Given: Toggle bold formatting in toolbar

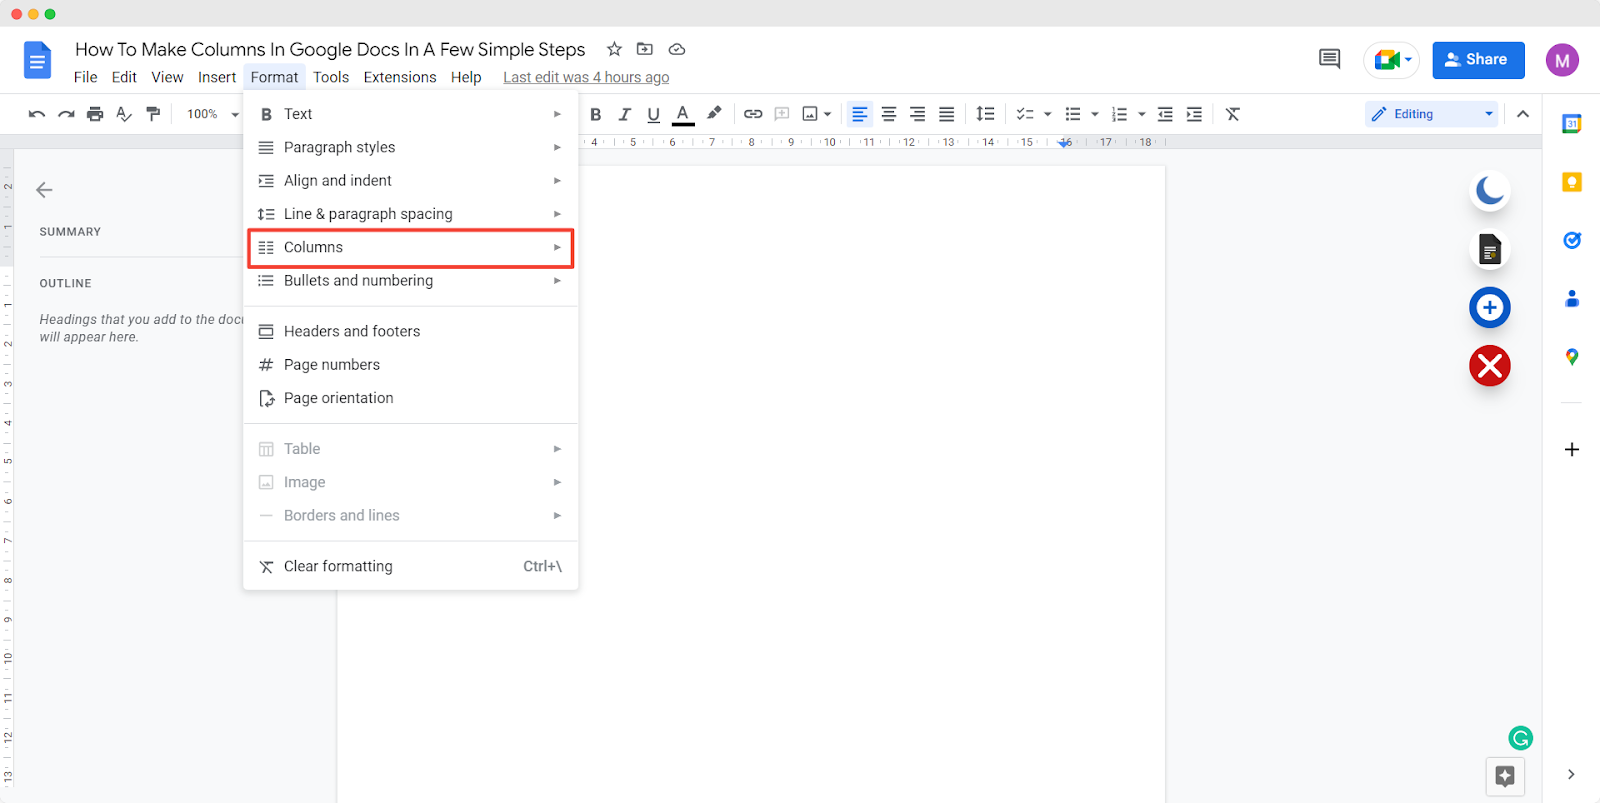Looking at the screenshot, I should point(596,114).
